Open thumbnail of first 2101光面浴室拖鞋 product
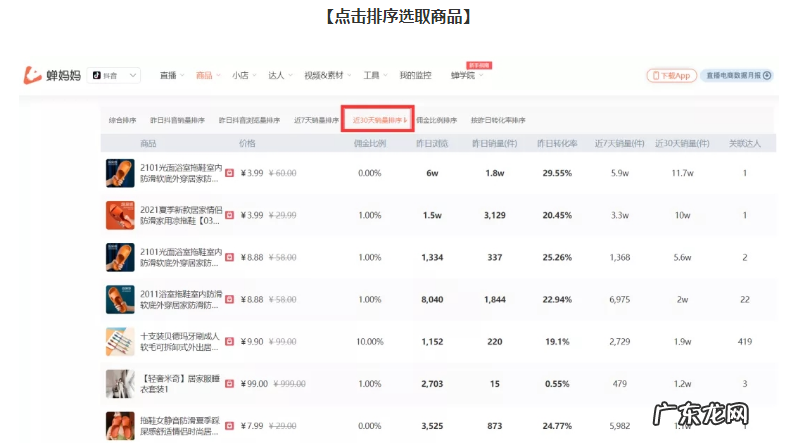Screen dimensions: 787x443 pos(120,173)
